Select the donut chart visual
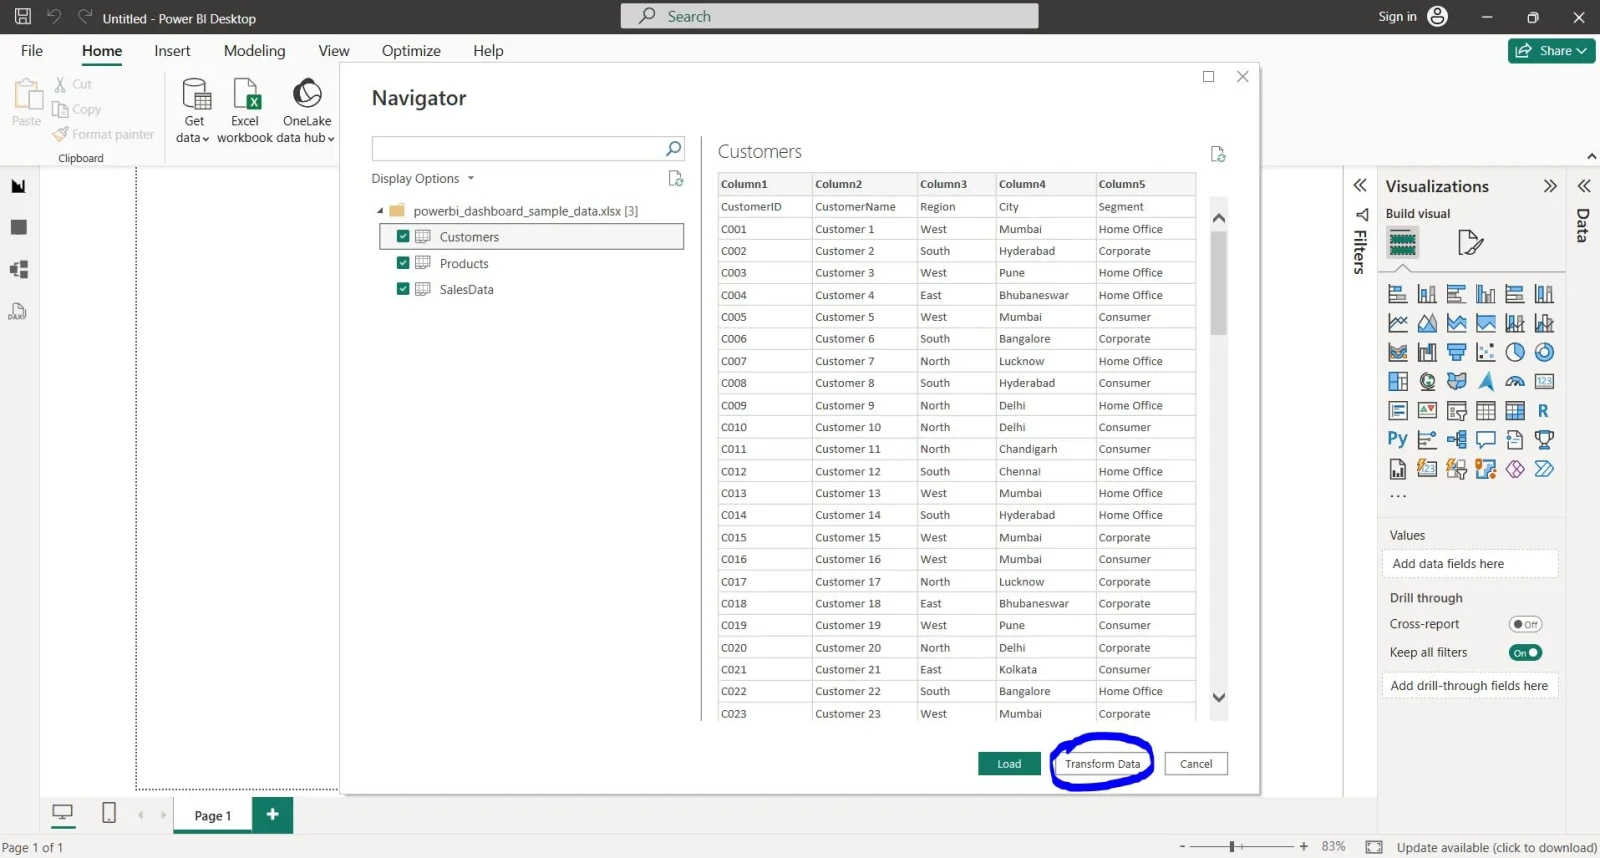Viewport: 1600px width, 858px height. point(1544,352)
